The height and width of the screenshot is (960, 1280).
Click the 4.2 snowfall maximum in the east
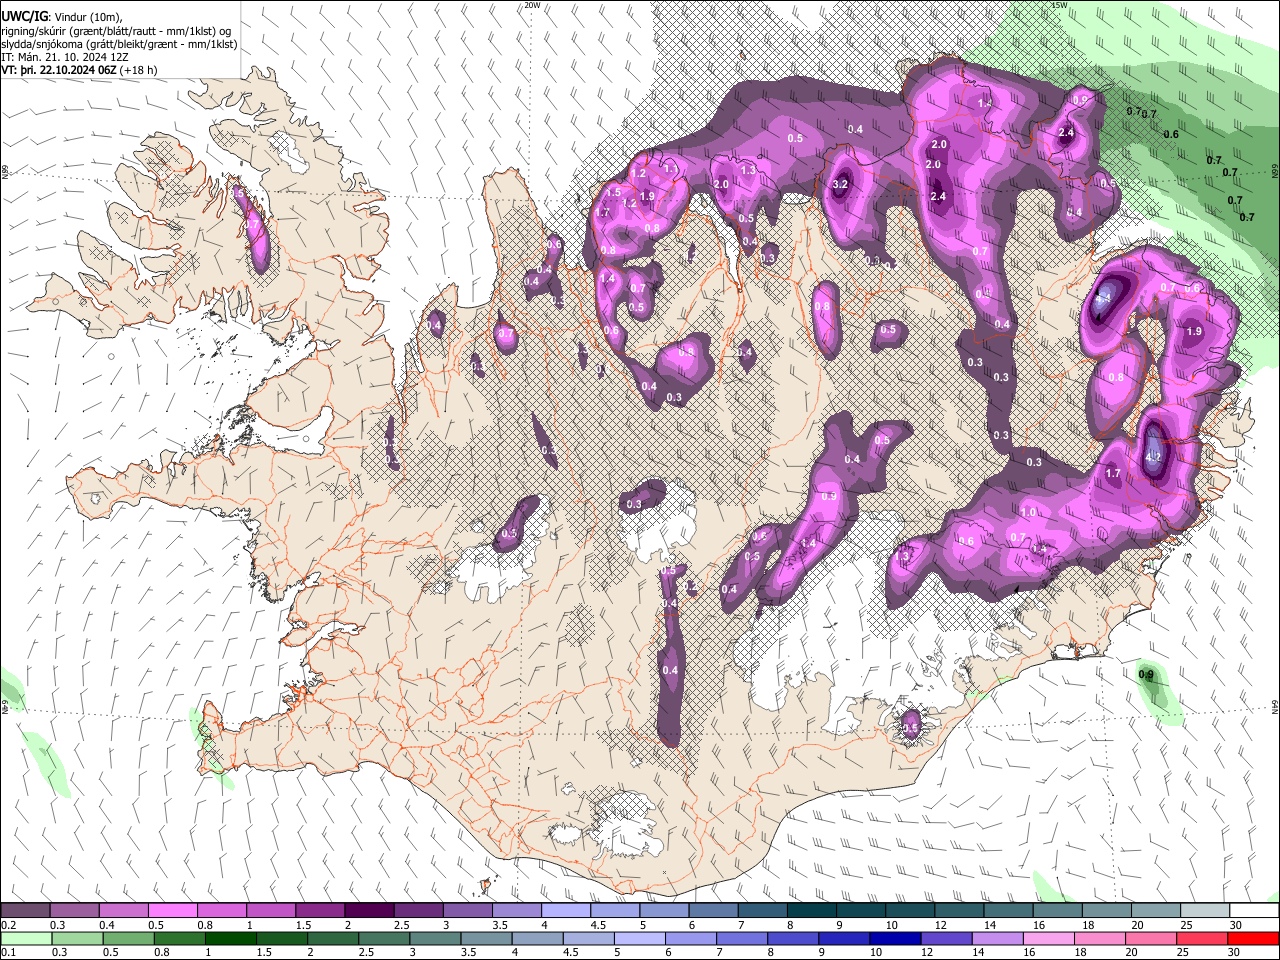[1153, 457]
